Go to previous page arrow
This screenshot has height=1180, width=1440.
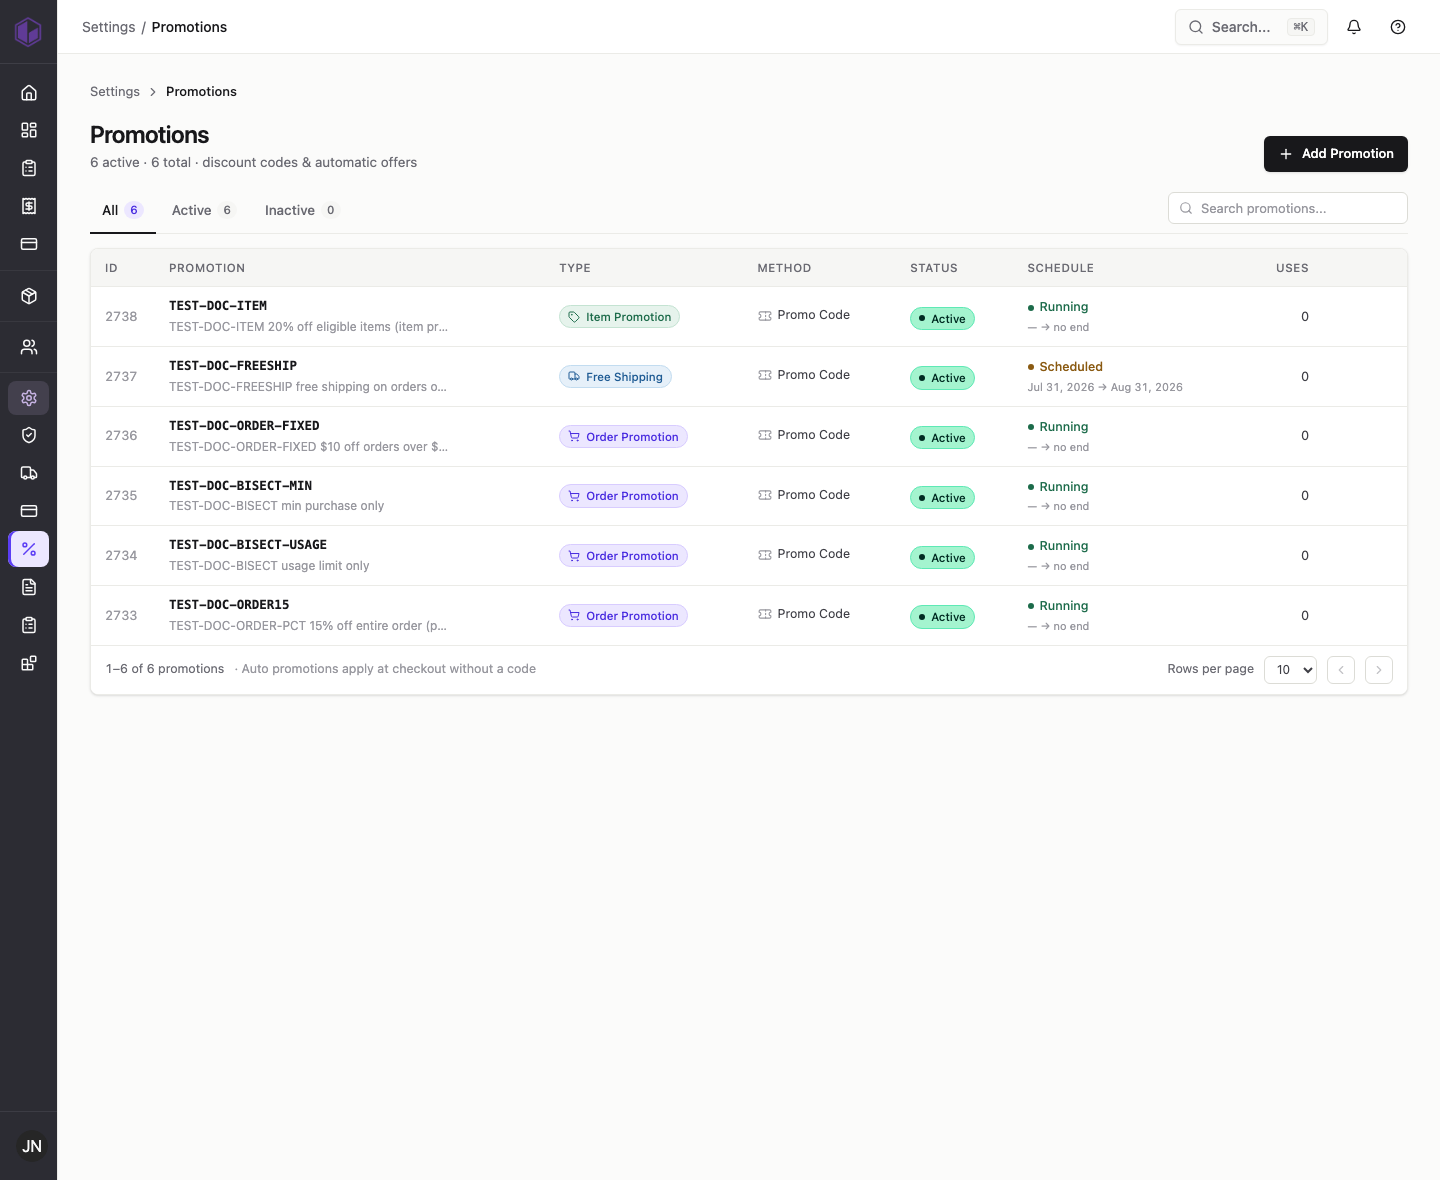coord(1341,670)
